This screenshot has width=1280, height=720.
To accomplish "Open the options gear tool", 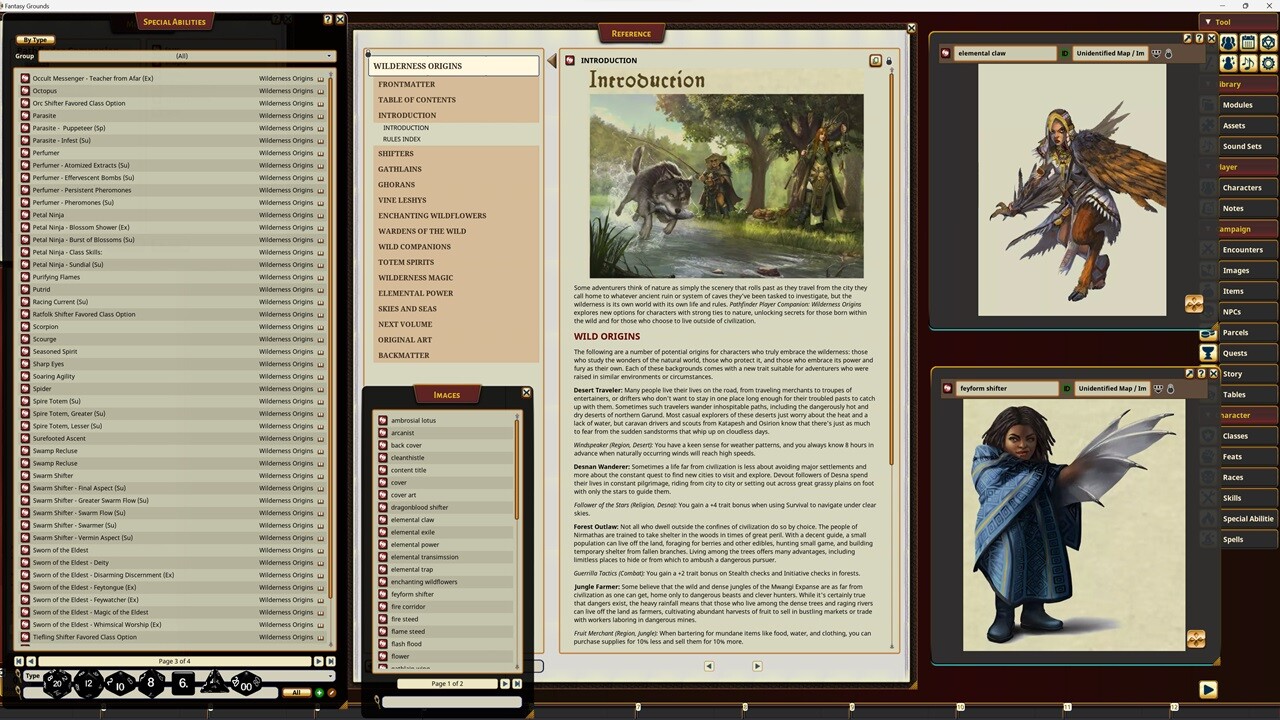I will [x=1268, y=63].
